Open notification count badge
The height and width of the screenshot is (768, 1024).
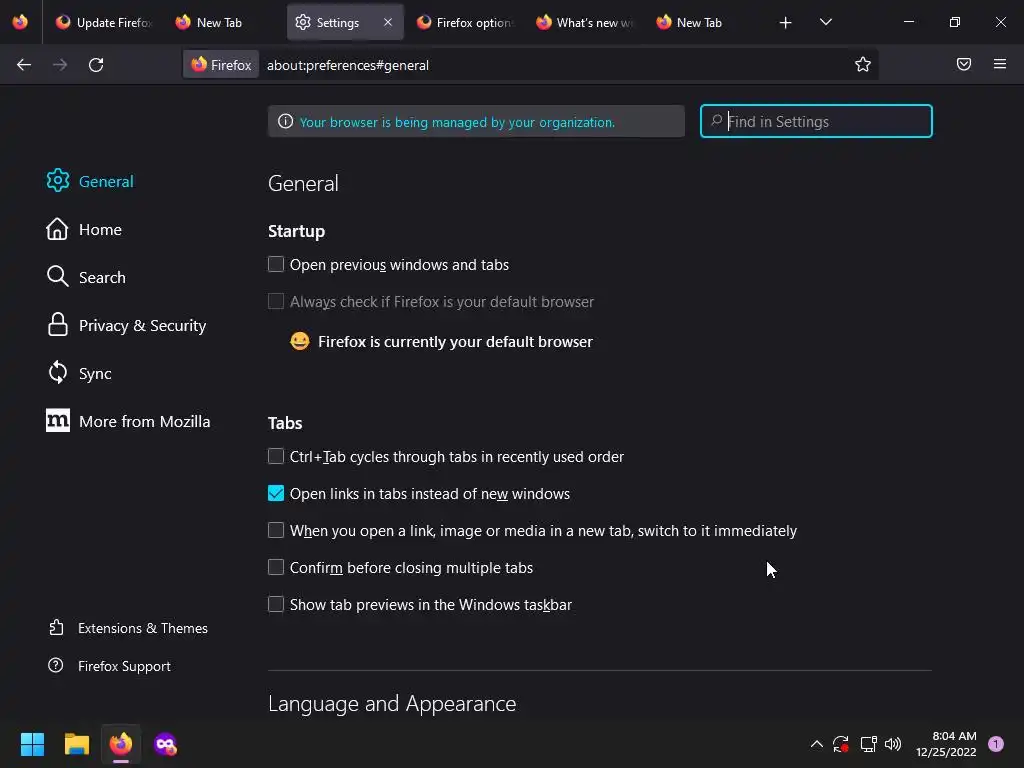coord(995,744)
